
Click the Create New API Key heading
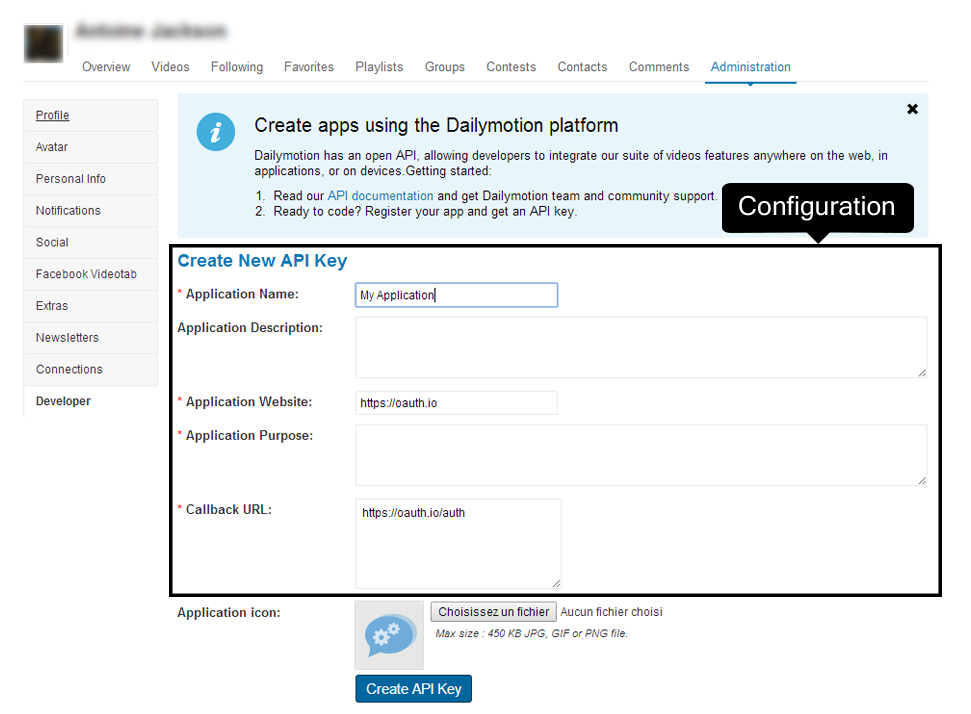(263, 261)
